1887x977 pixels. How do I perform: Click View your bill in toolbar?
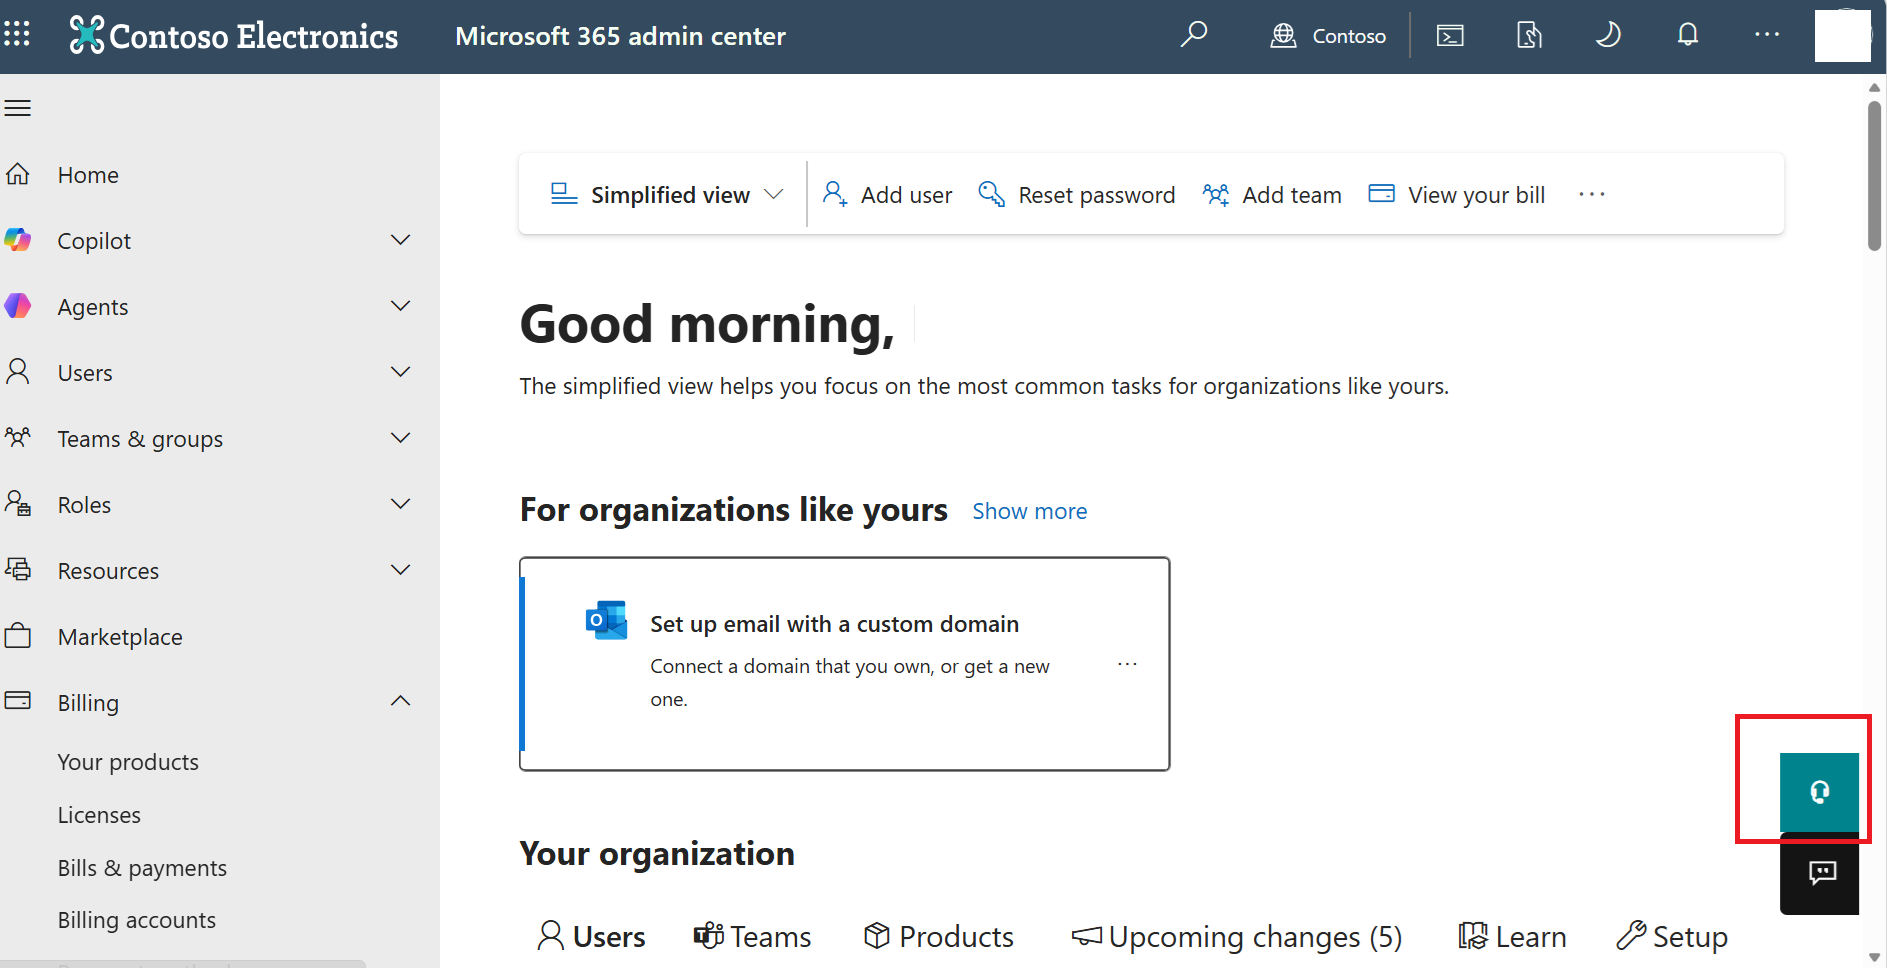coord(1457,194)
